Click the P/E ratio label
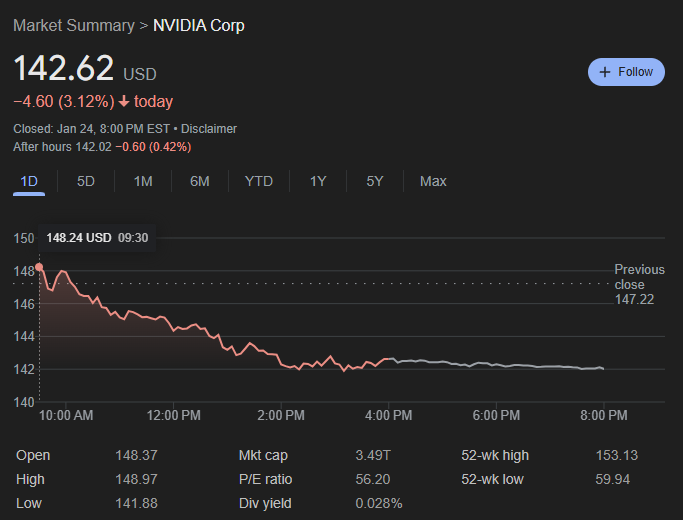The height and width of the screenshot is (520, 683). click(265, 479)
